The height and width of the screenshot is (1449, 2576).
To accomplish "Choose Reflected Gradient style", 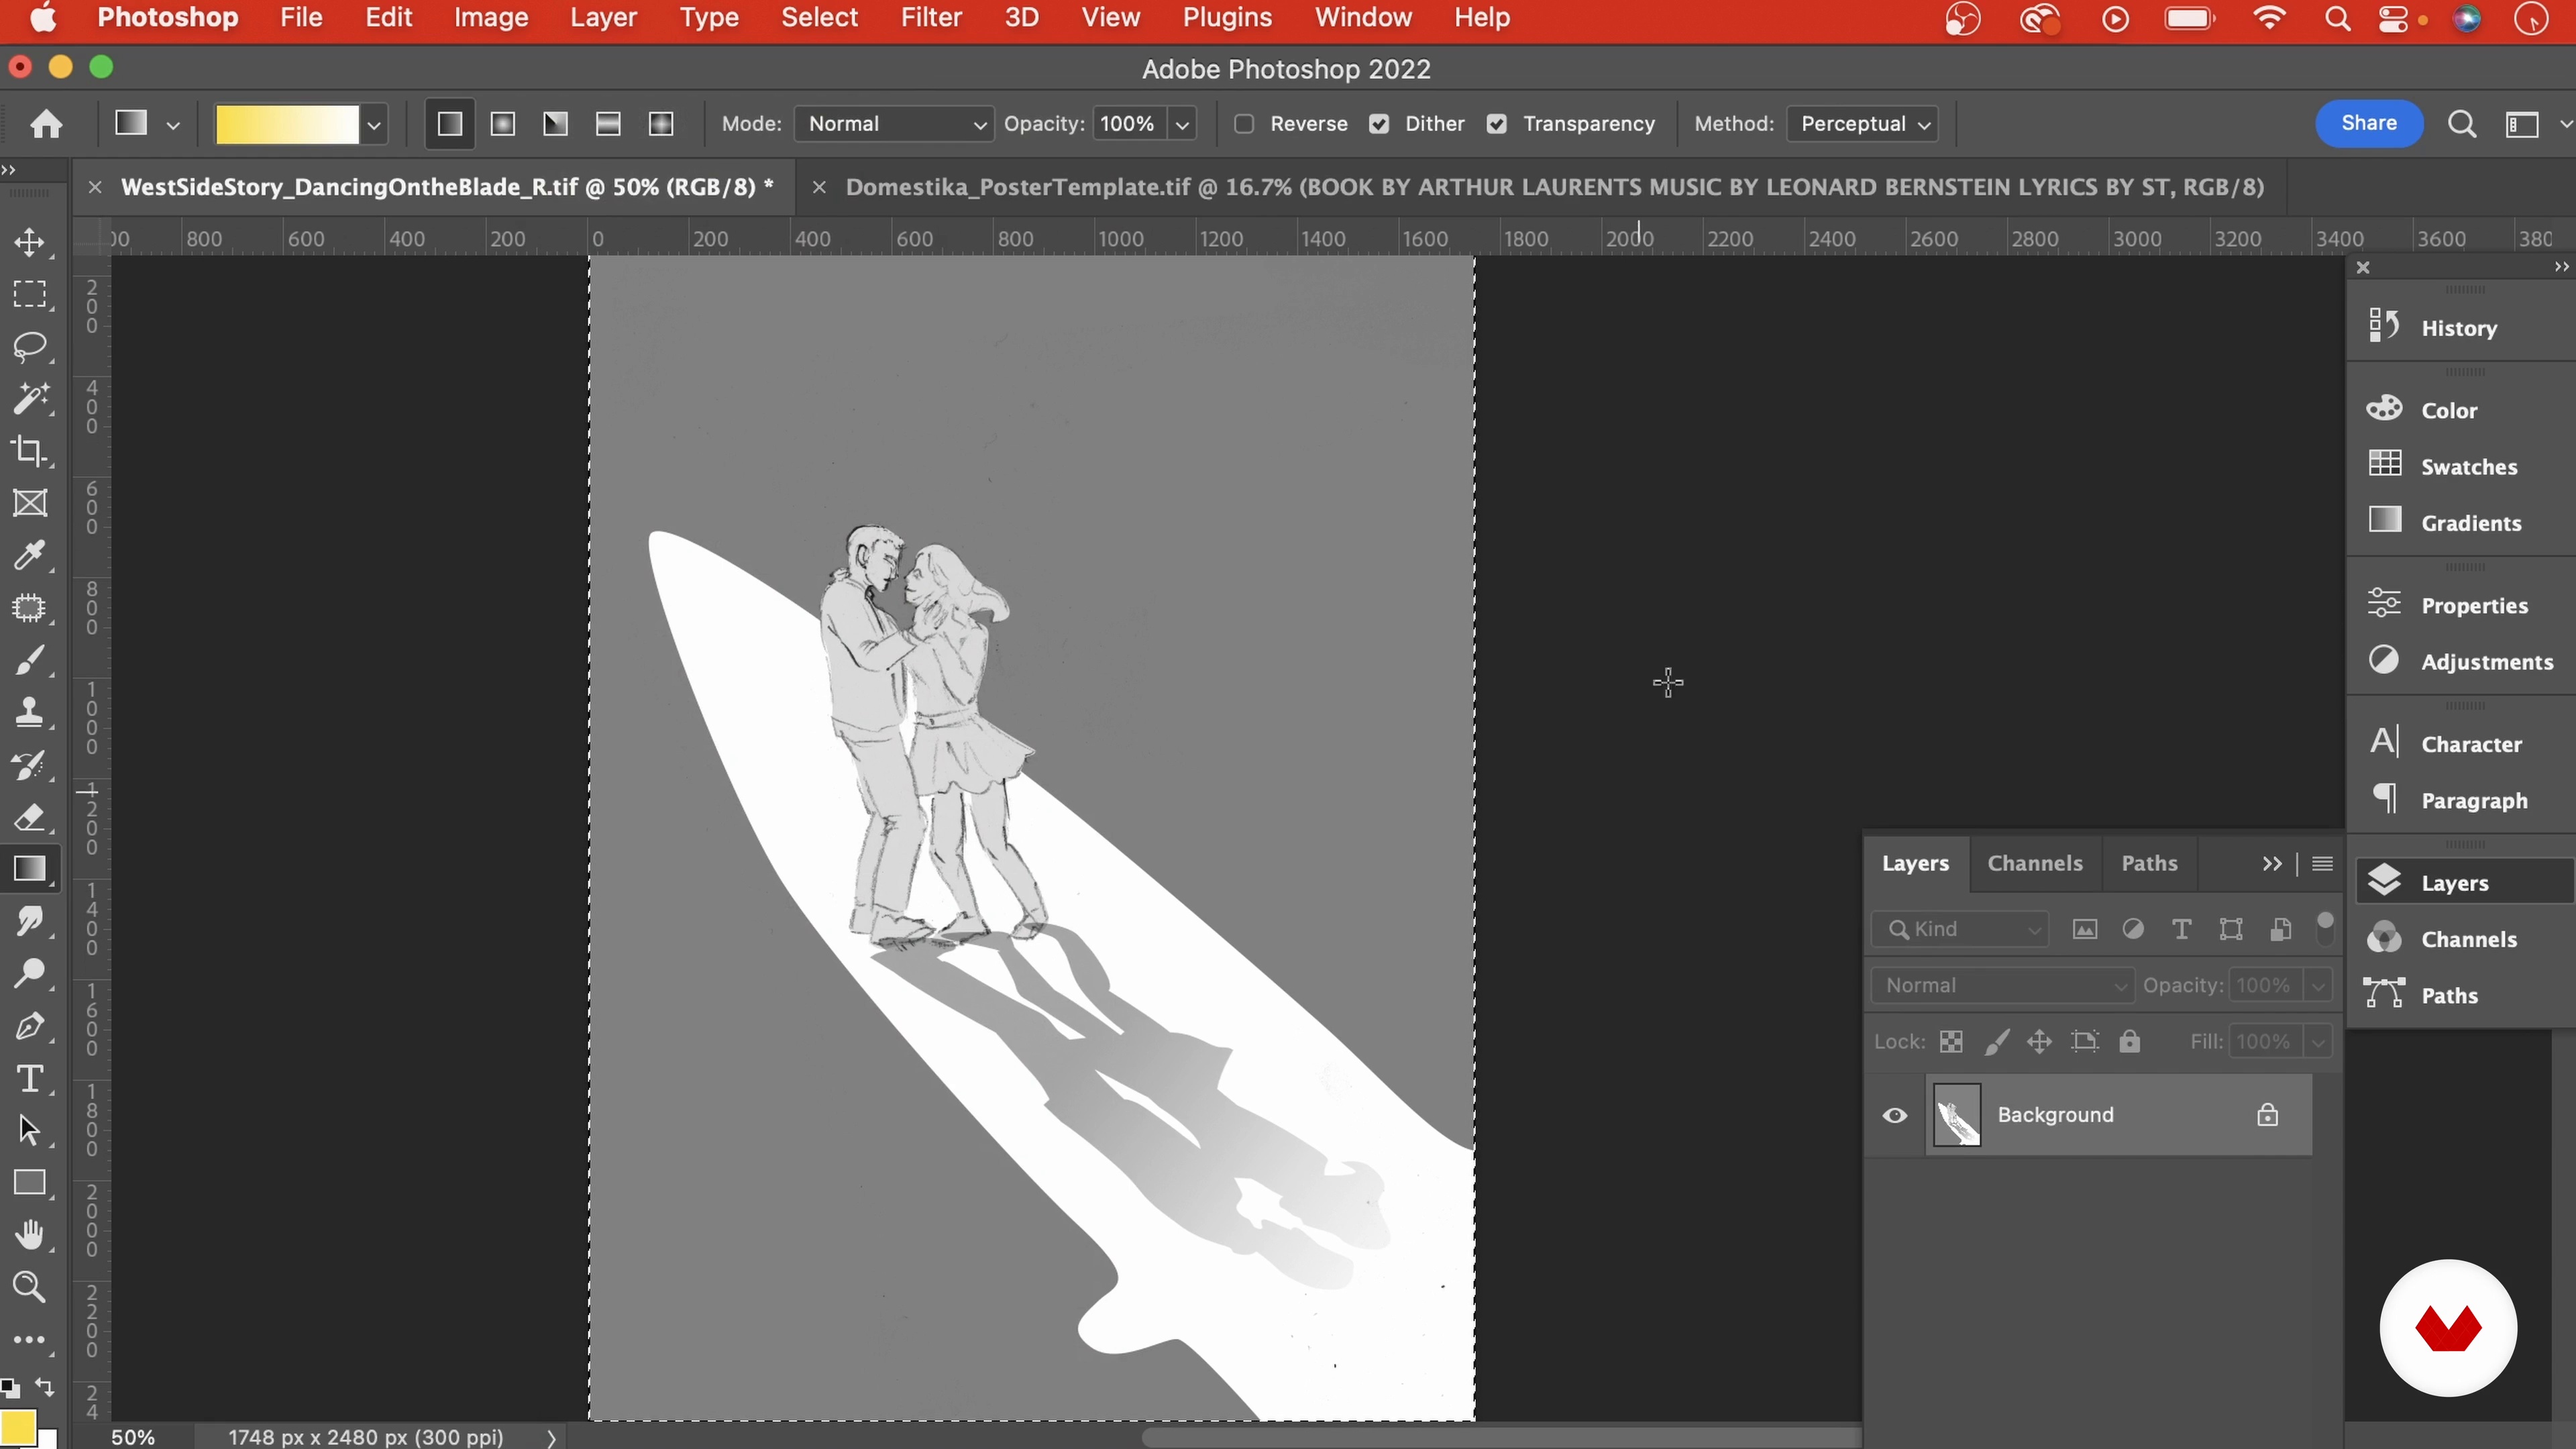I will 608,124.
